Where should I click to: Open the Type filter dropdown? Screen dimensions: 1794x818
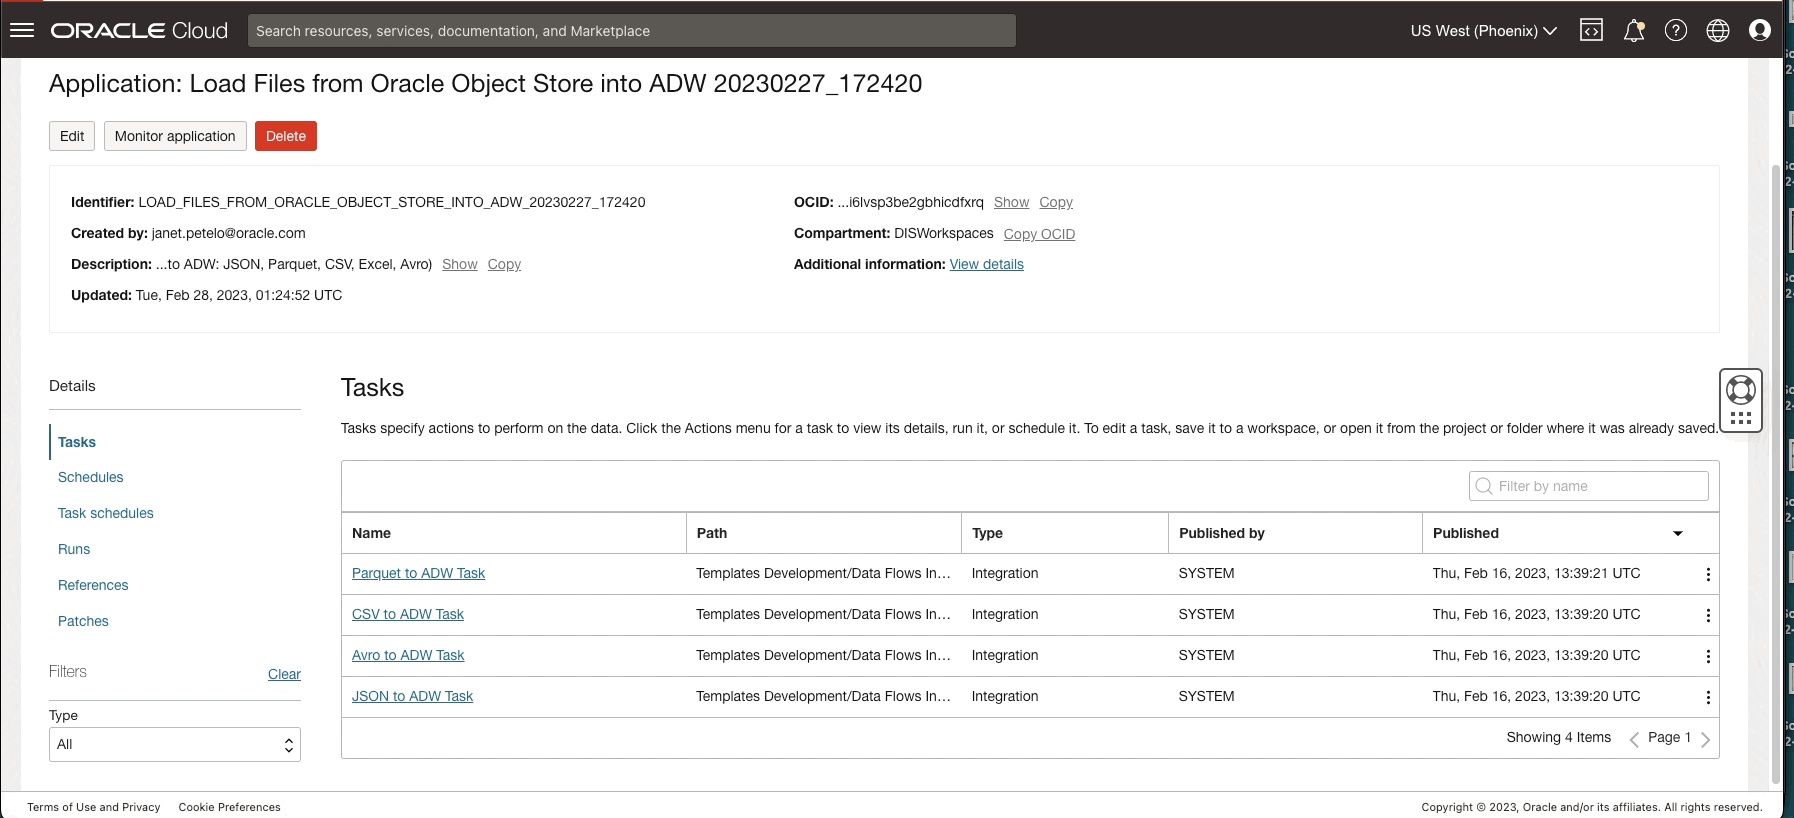(x=175, y=744)
